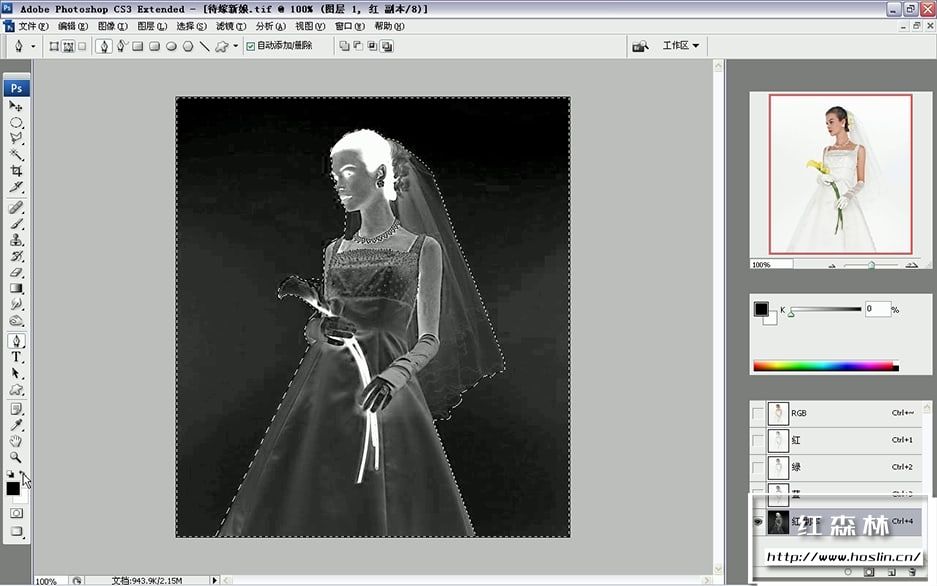The width and height of the screenshot is (937, 586).
Task: Select the Zoom tool
Action: [16, 458]
